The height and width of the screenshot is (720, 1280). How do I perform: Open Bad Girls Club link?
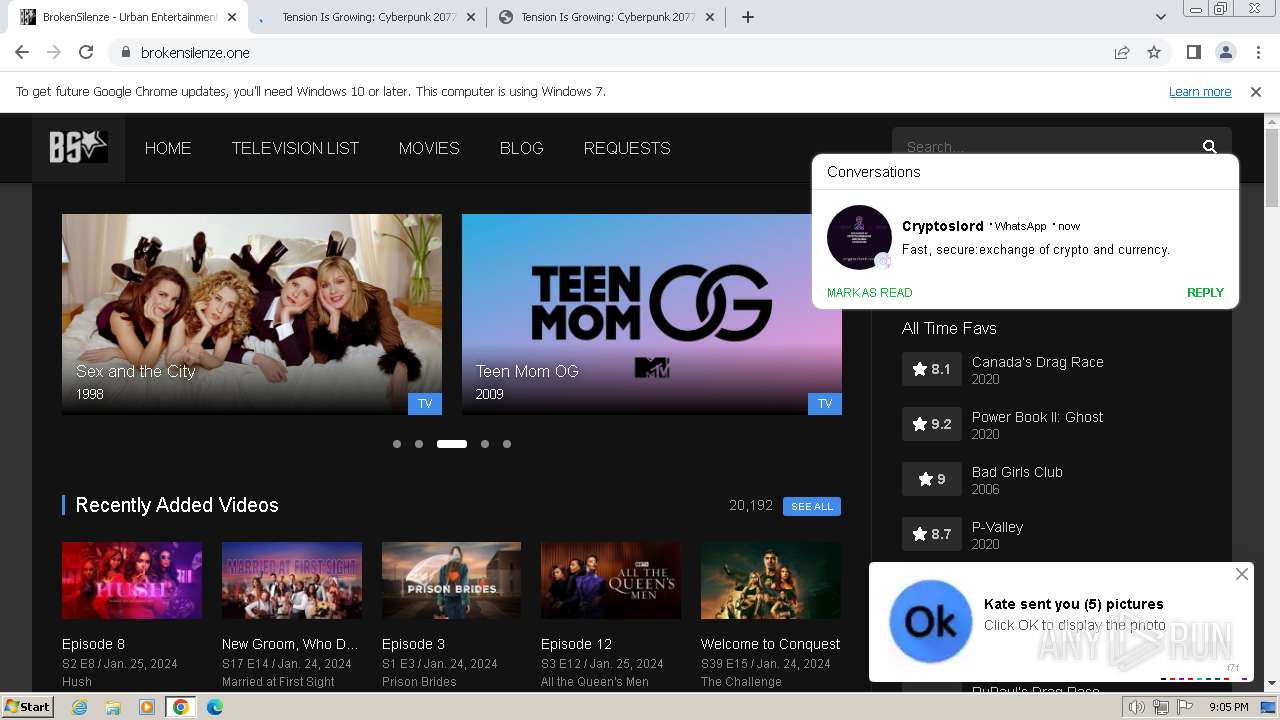pyautogui.click(x=1017, y=472)
